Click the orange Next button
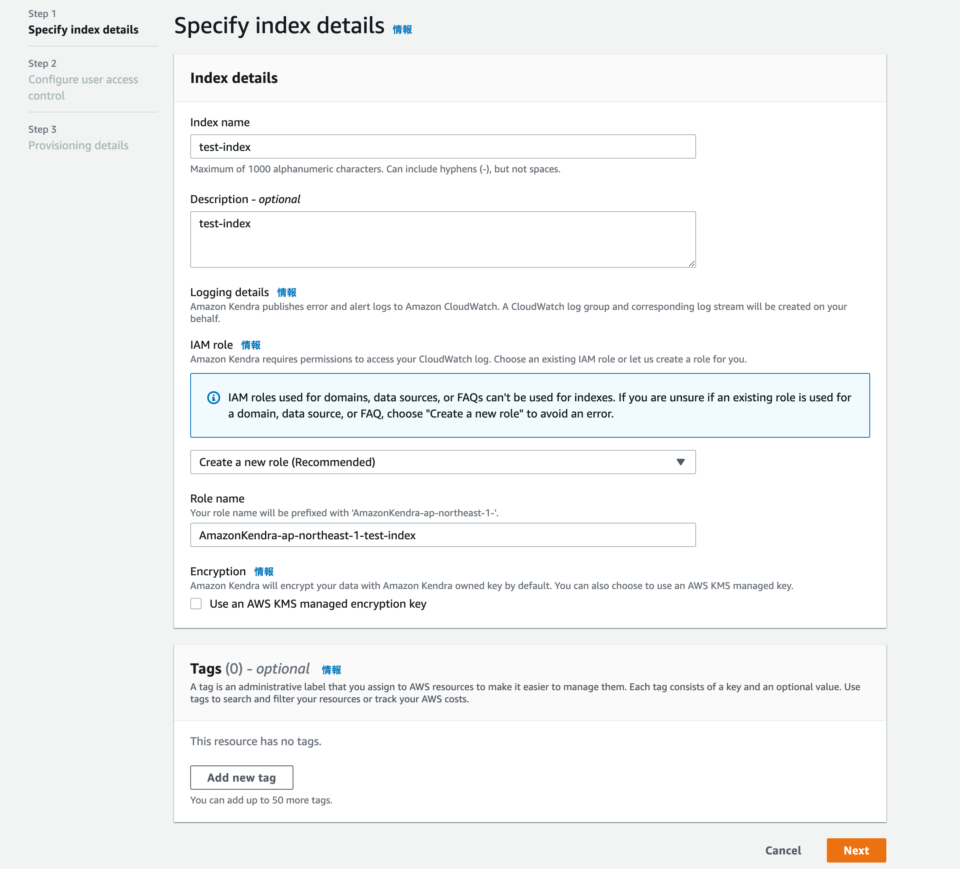Screen dimensions: 960x869 click(855, 850)
